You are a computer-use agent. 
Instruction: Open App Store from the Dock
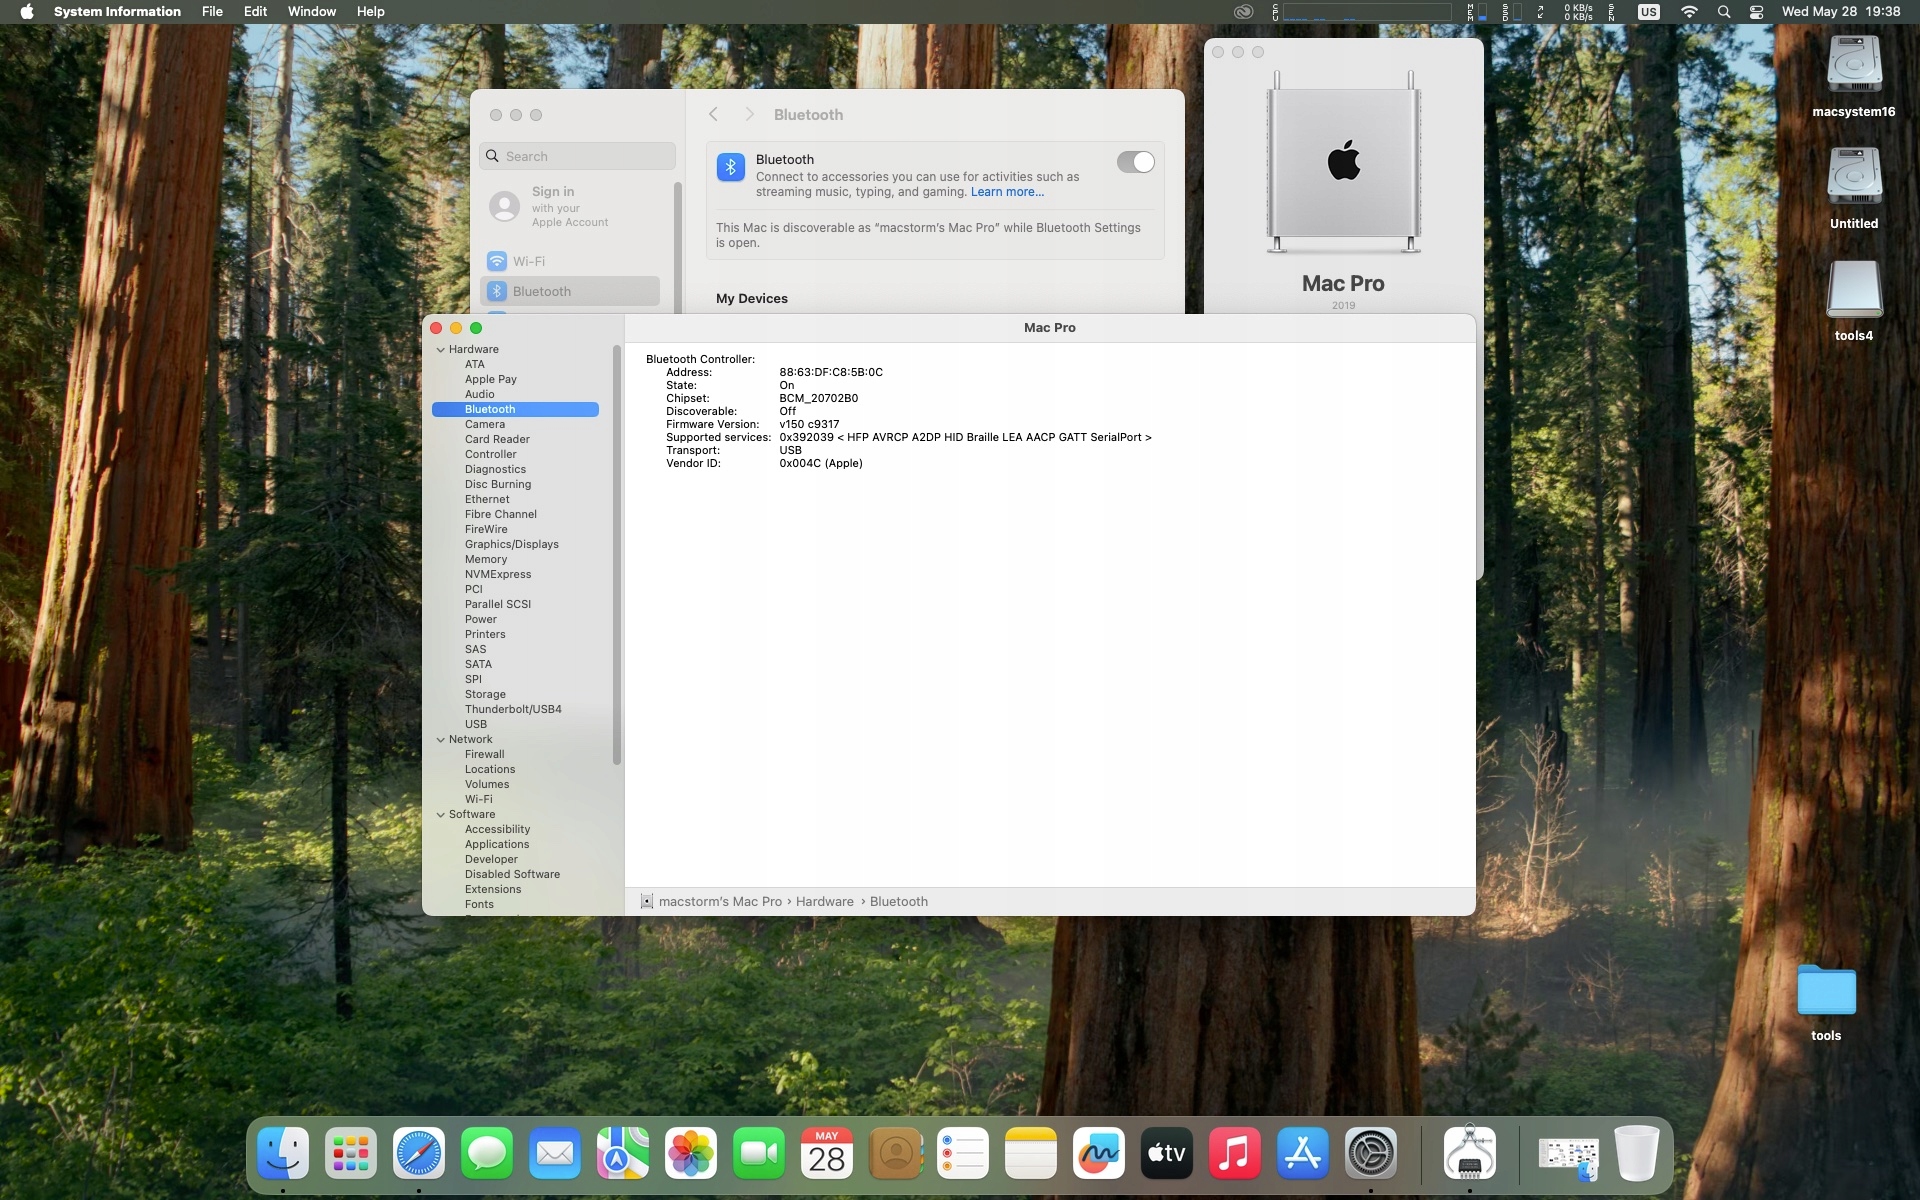coord(1303,1153)
